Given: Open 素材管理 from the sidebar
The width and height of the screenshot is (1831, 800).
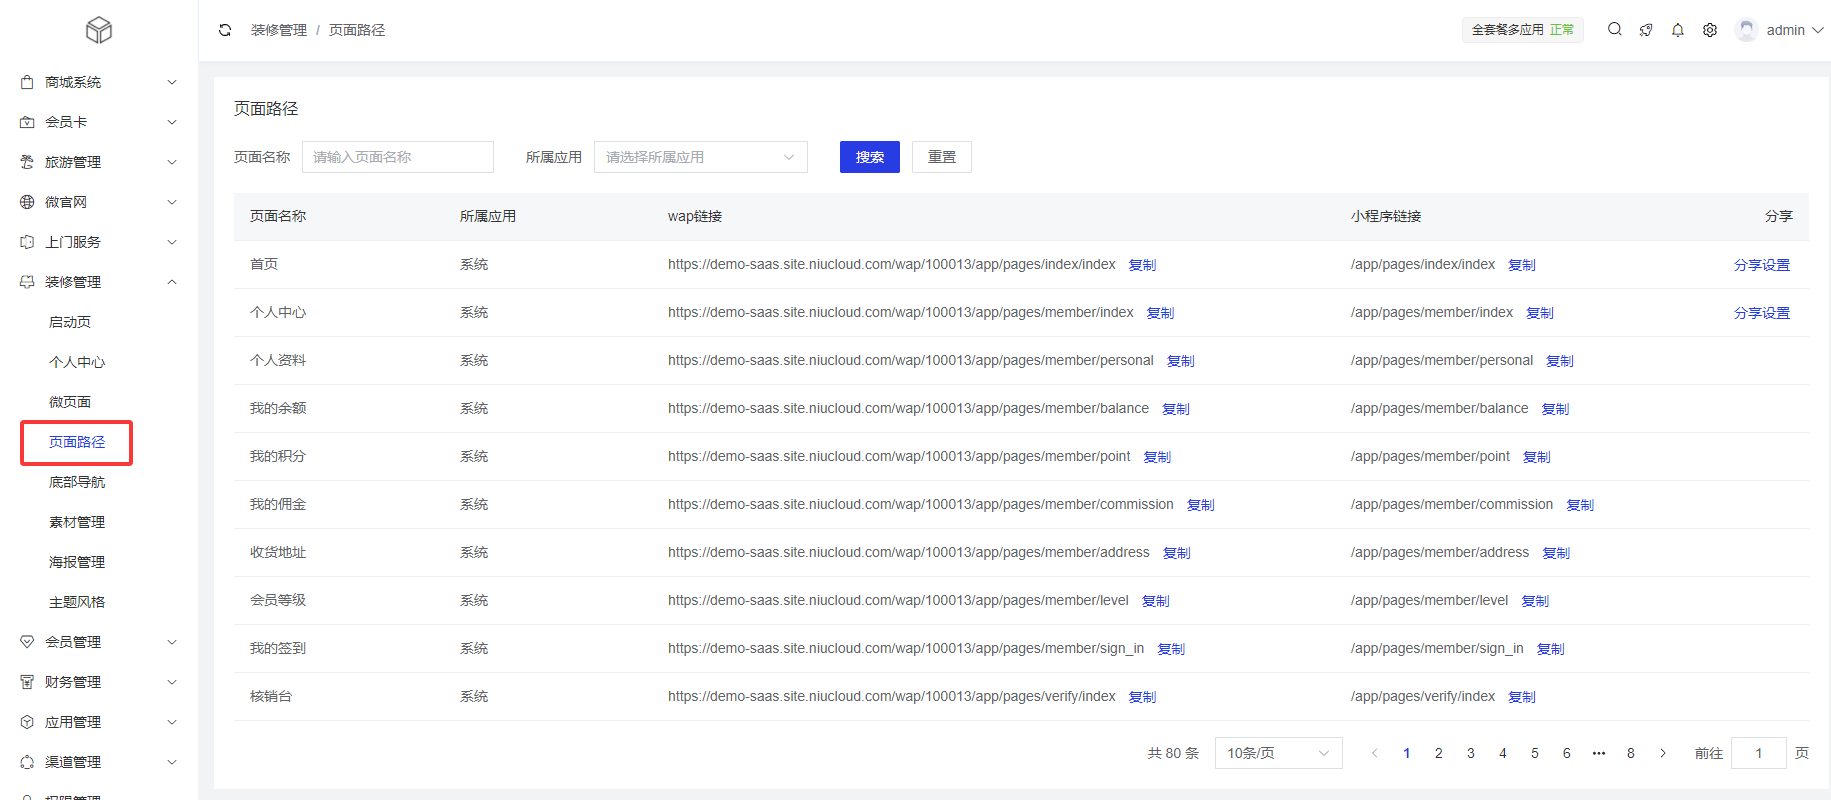Looking at the screenshot, I should pyautogui.click(x=77, y=522).
